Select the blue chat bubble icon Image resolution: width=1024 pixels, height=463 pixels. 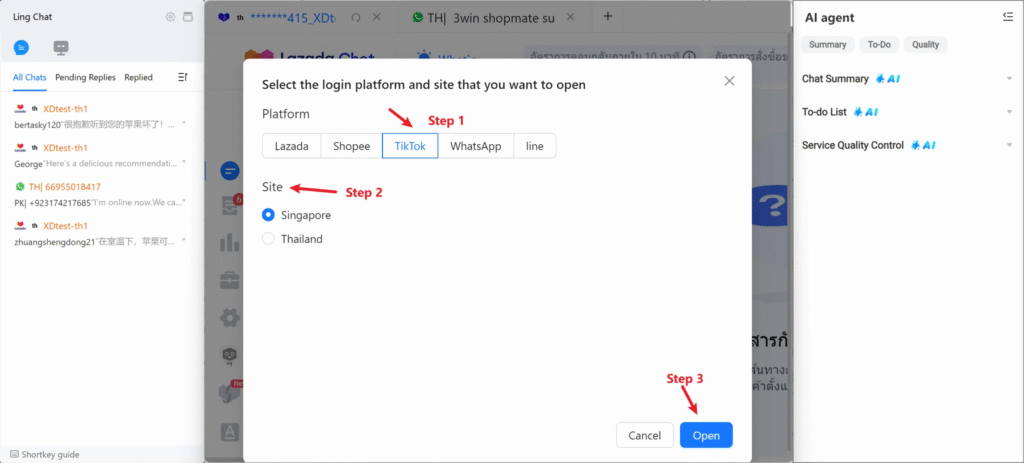click(22, 48)
